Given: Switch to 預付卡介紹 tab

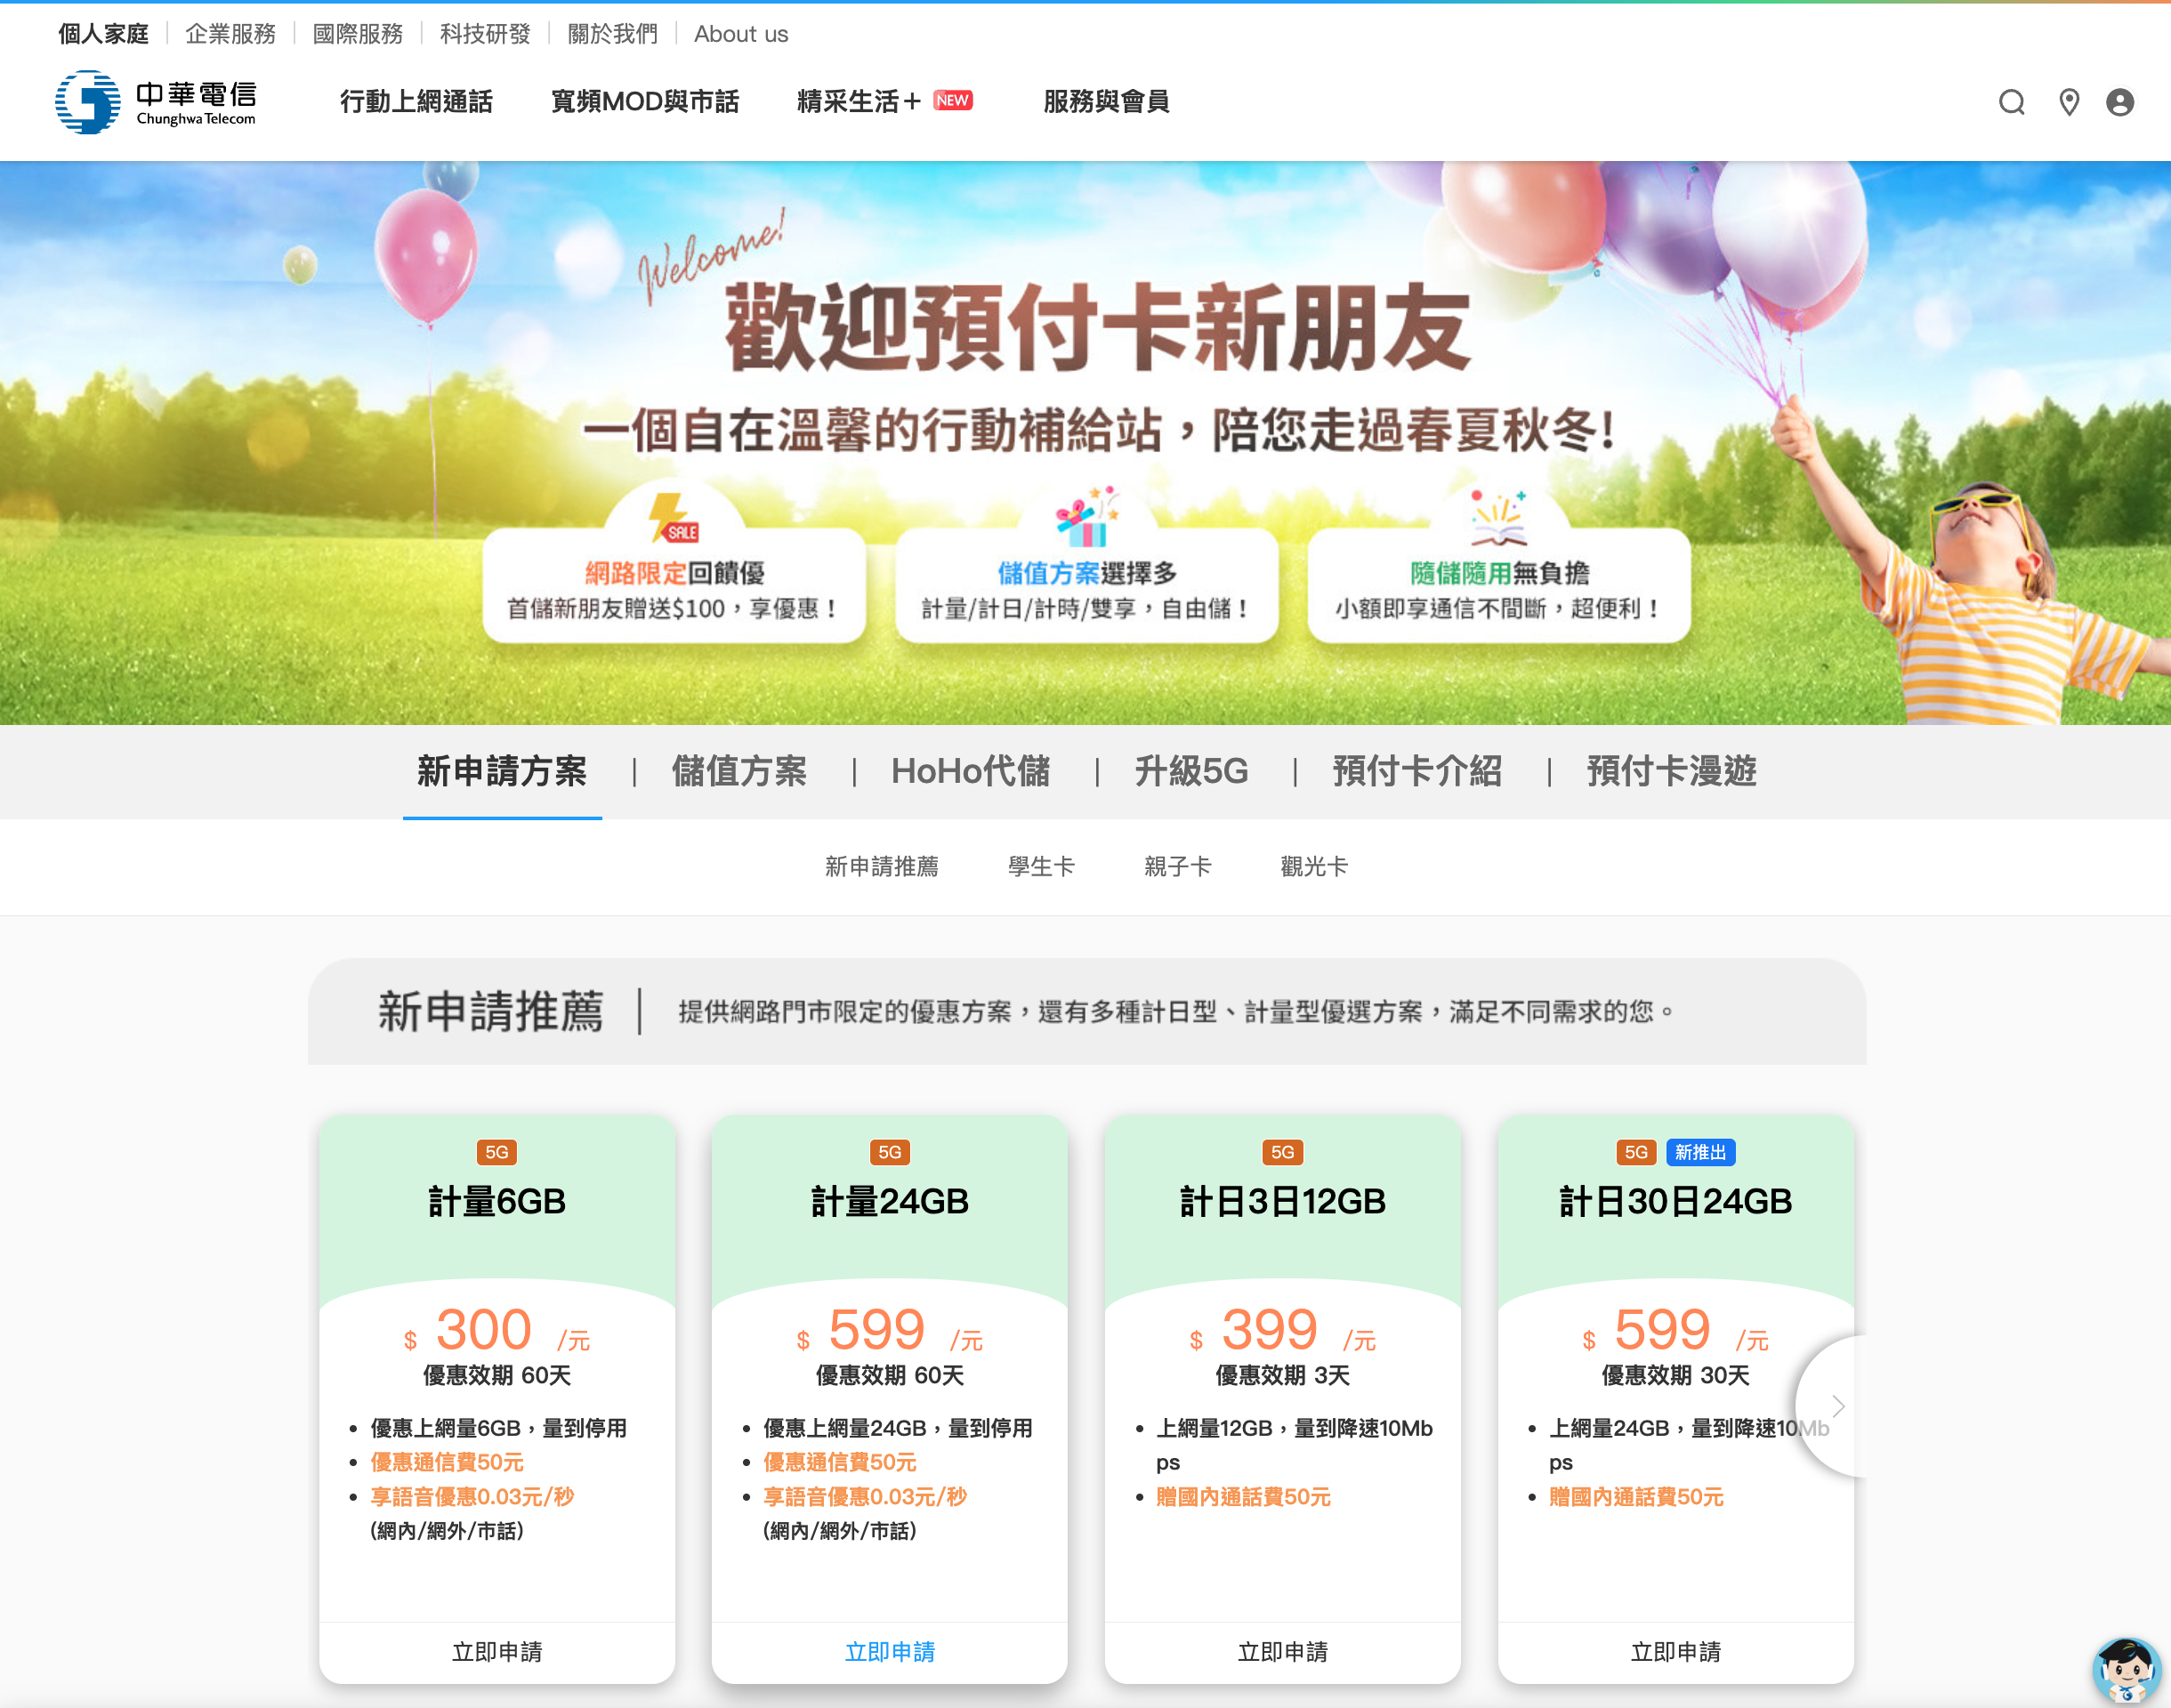Looking at the screenshot, I should [1417, 771].
